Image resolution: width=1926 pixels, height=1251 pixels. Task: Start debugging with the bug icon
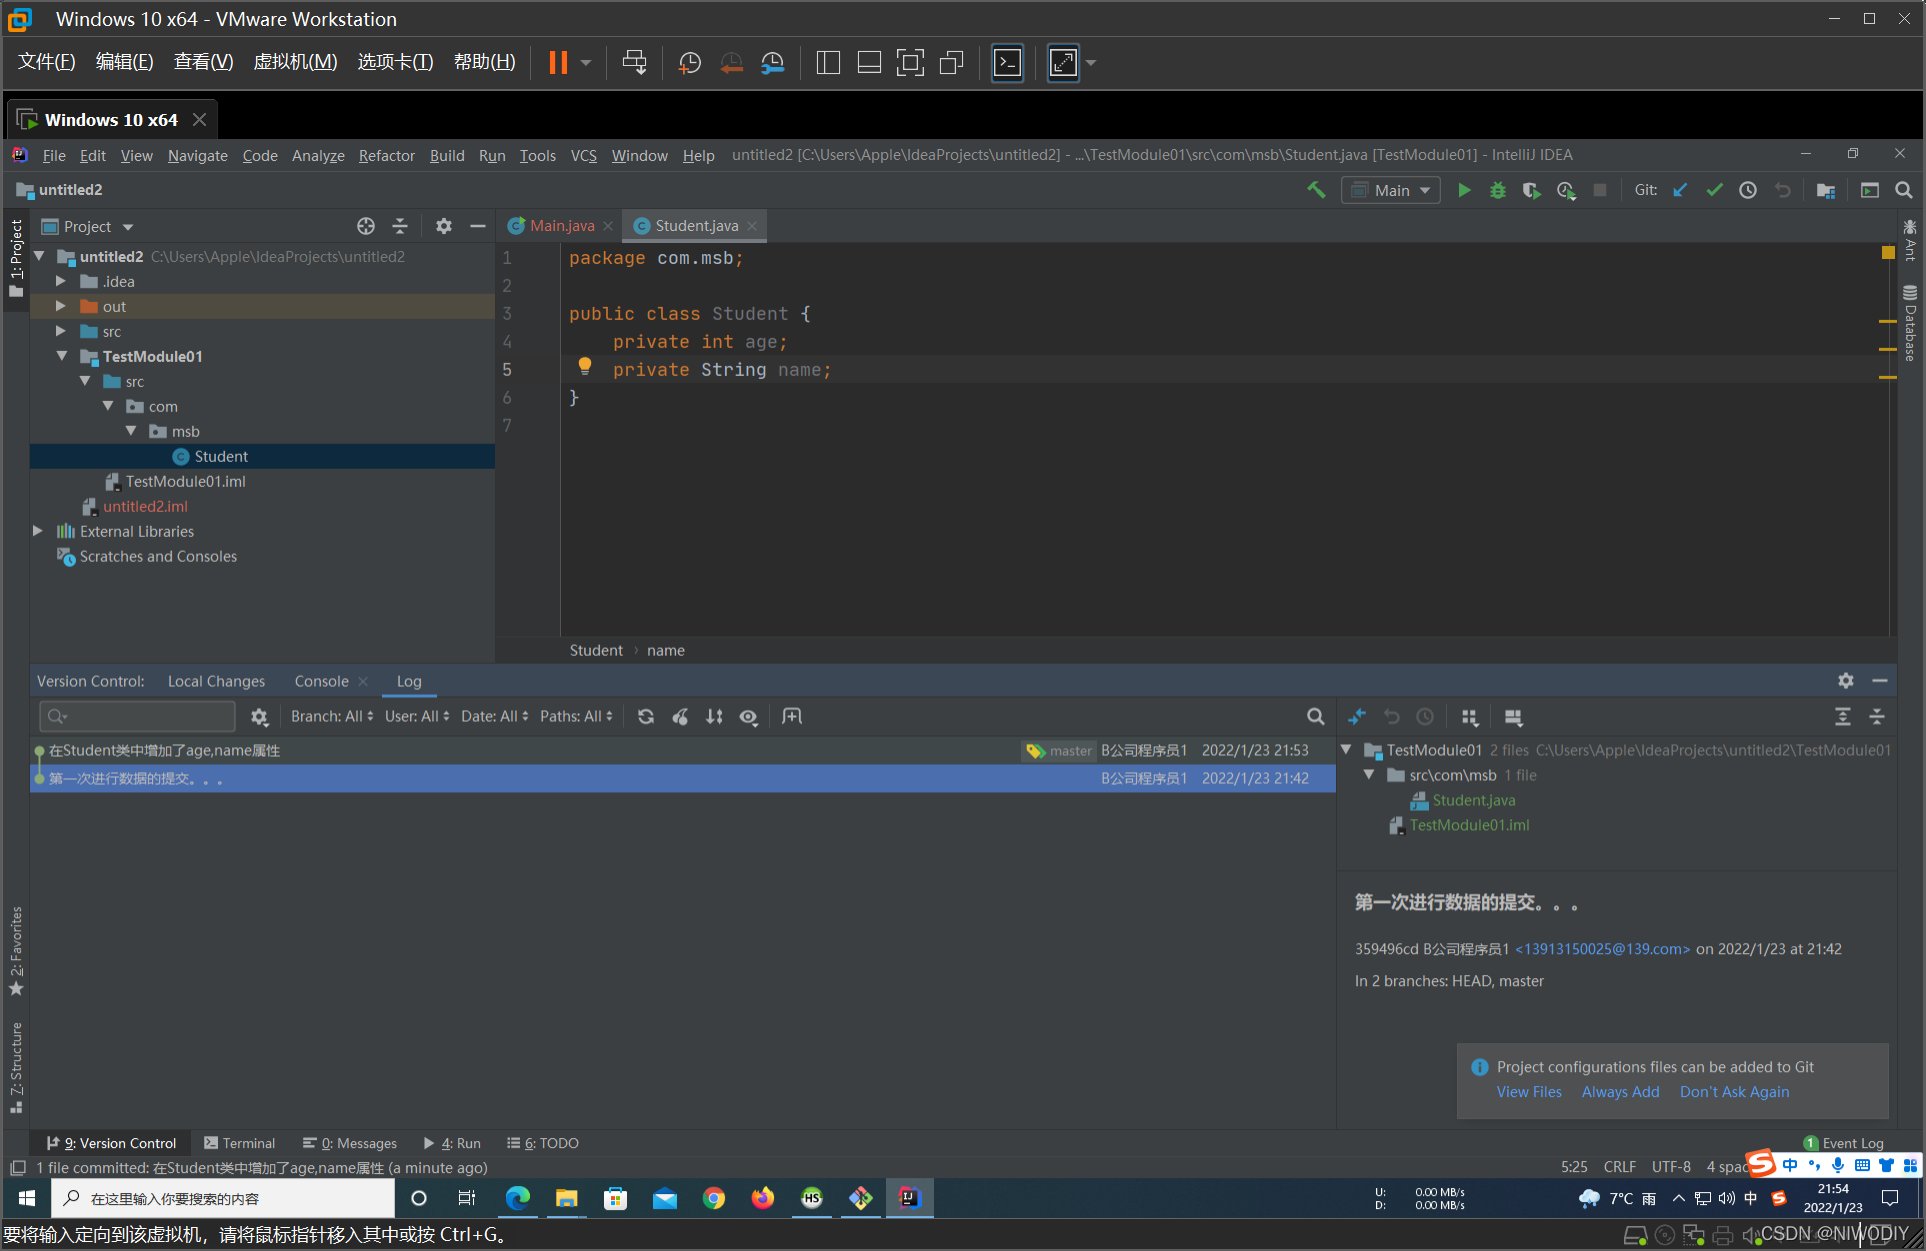[1498, 190]
